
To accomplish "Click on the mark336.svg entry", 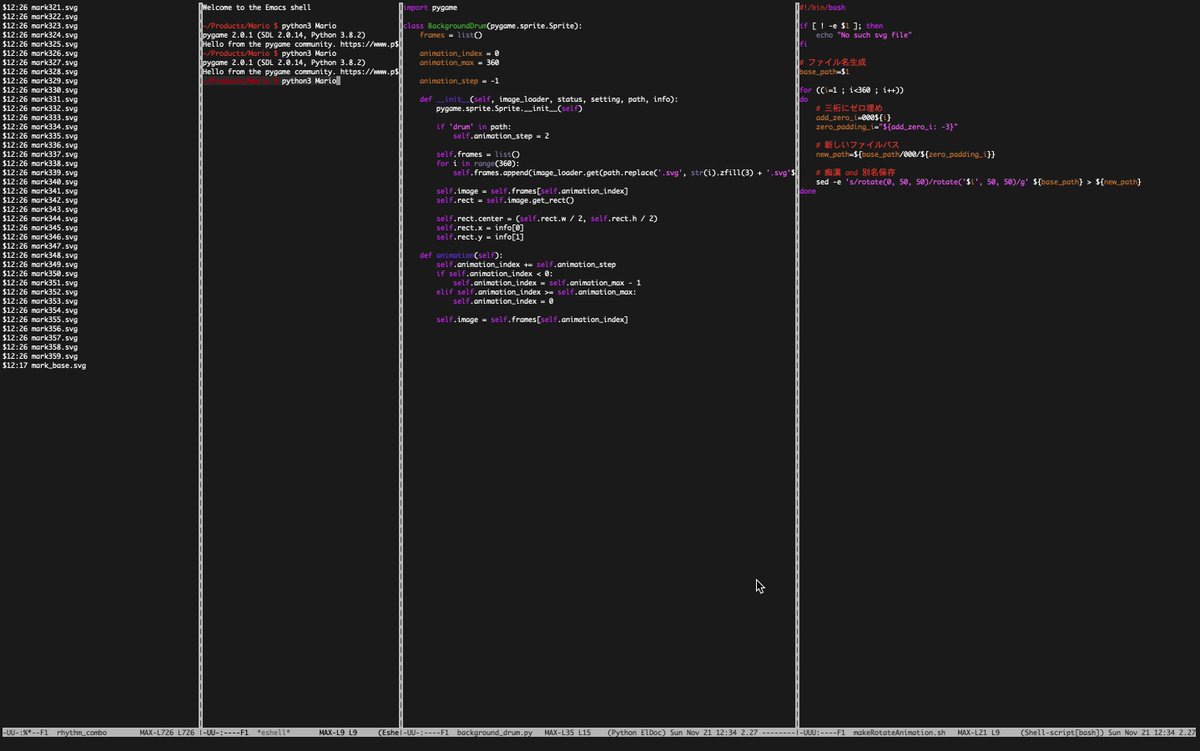I will 40,145.
